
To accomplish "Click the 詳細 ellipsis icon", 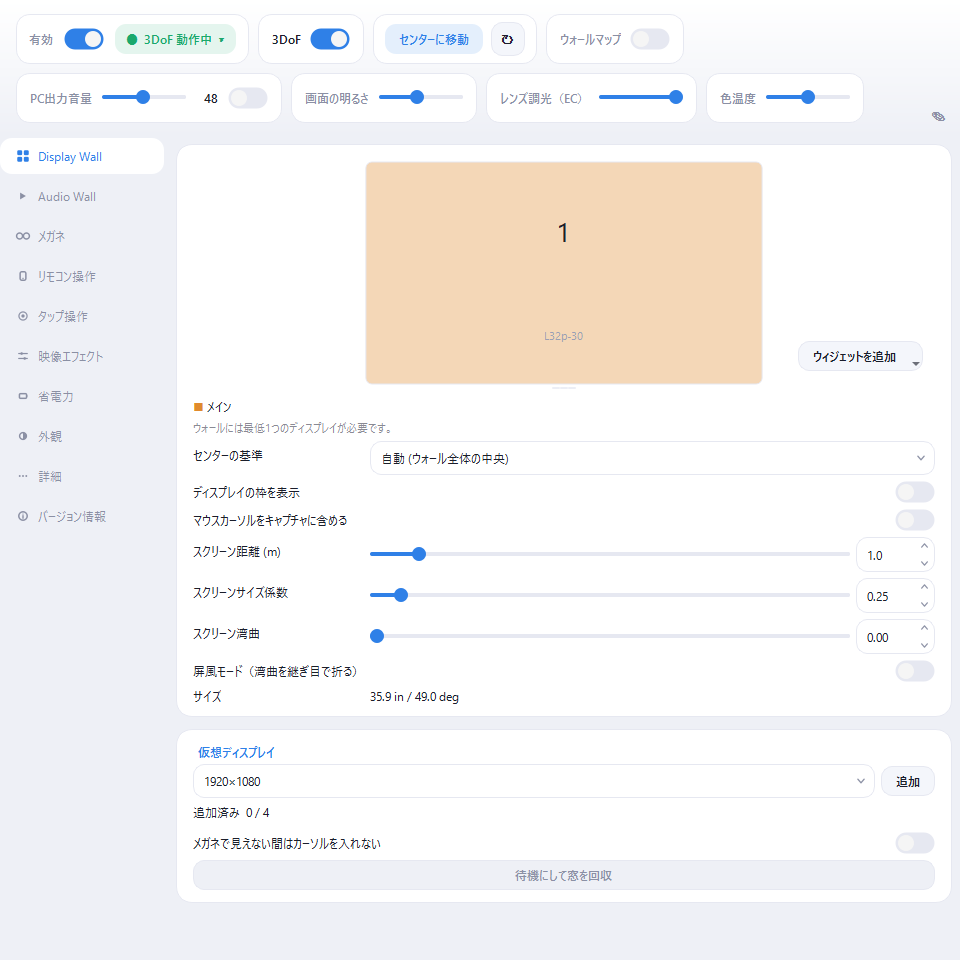I will (x=23, y=476).
